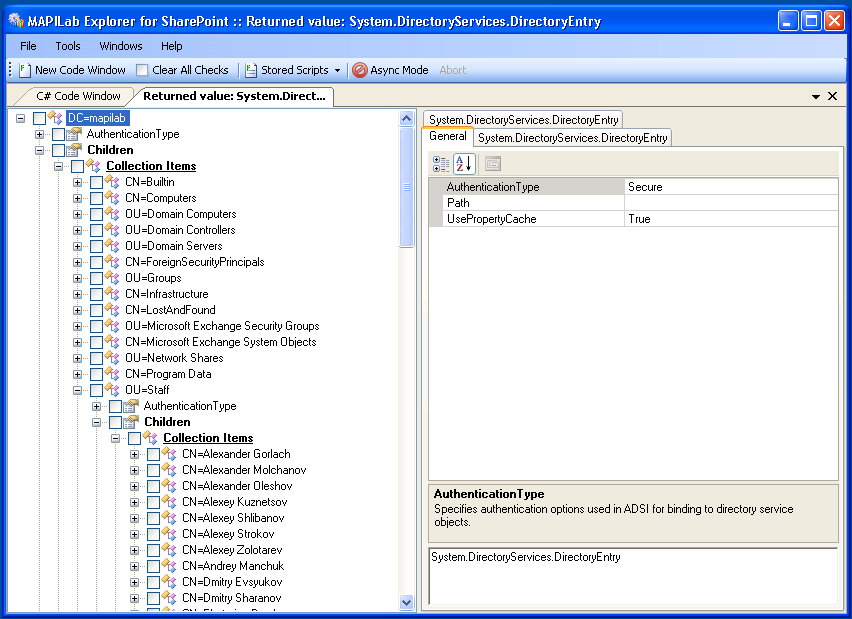Click the icon beside CN=LostAndFound

click(112, 310)
